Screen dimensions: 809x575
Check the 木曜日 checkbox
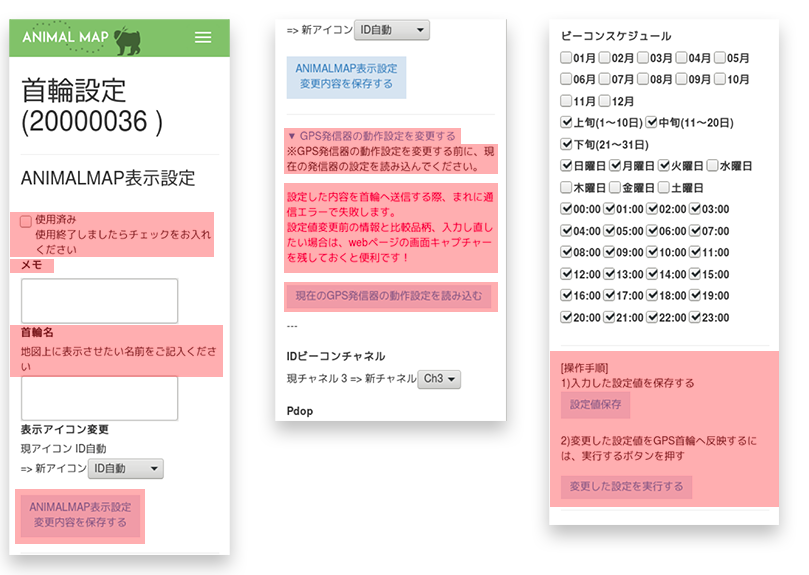click(x=566, y=187)
